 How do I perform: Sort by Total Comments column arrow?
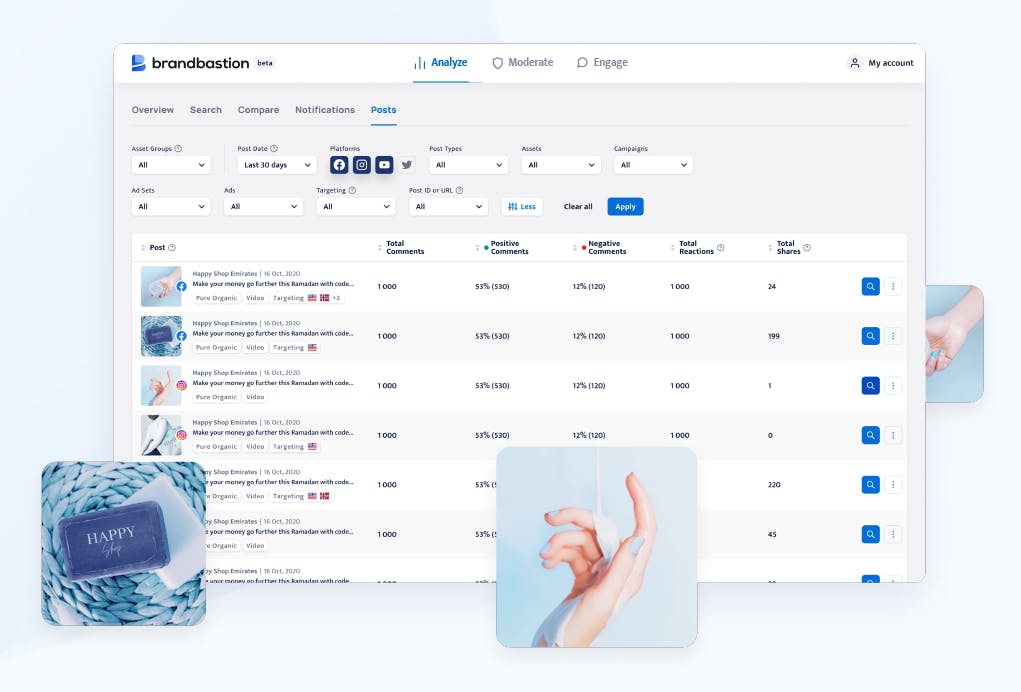380,247
